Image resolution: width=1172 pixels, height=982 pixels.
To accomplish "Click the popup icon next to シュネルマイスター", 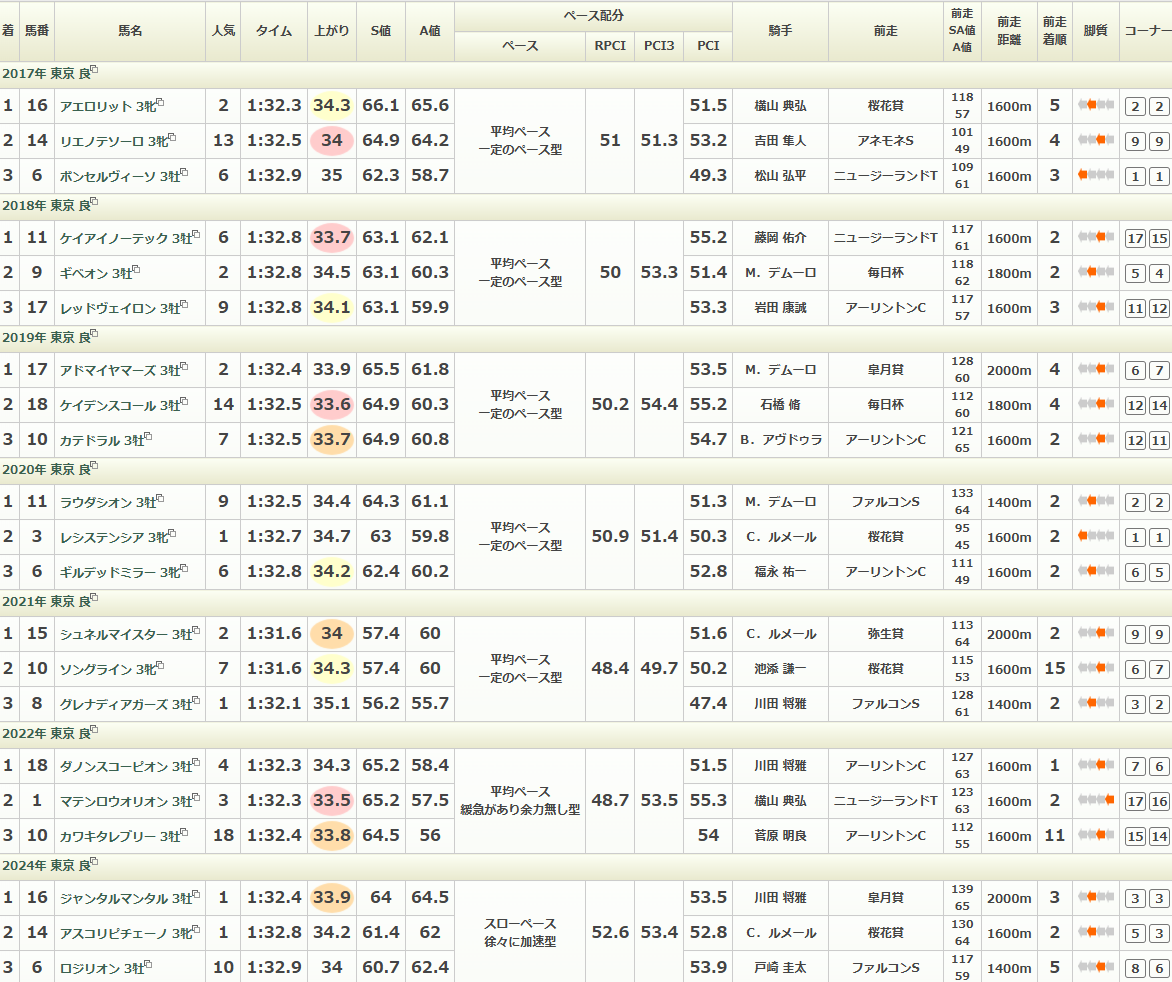I will (196, 631).
